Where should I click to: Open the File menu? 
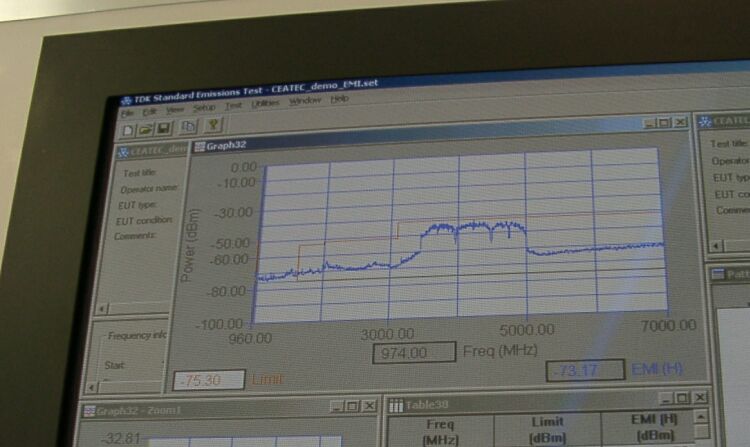127,113
